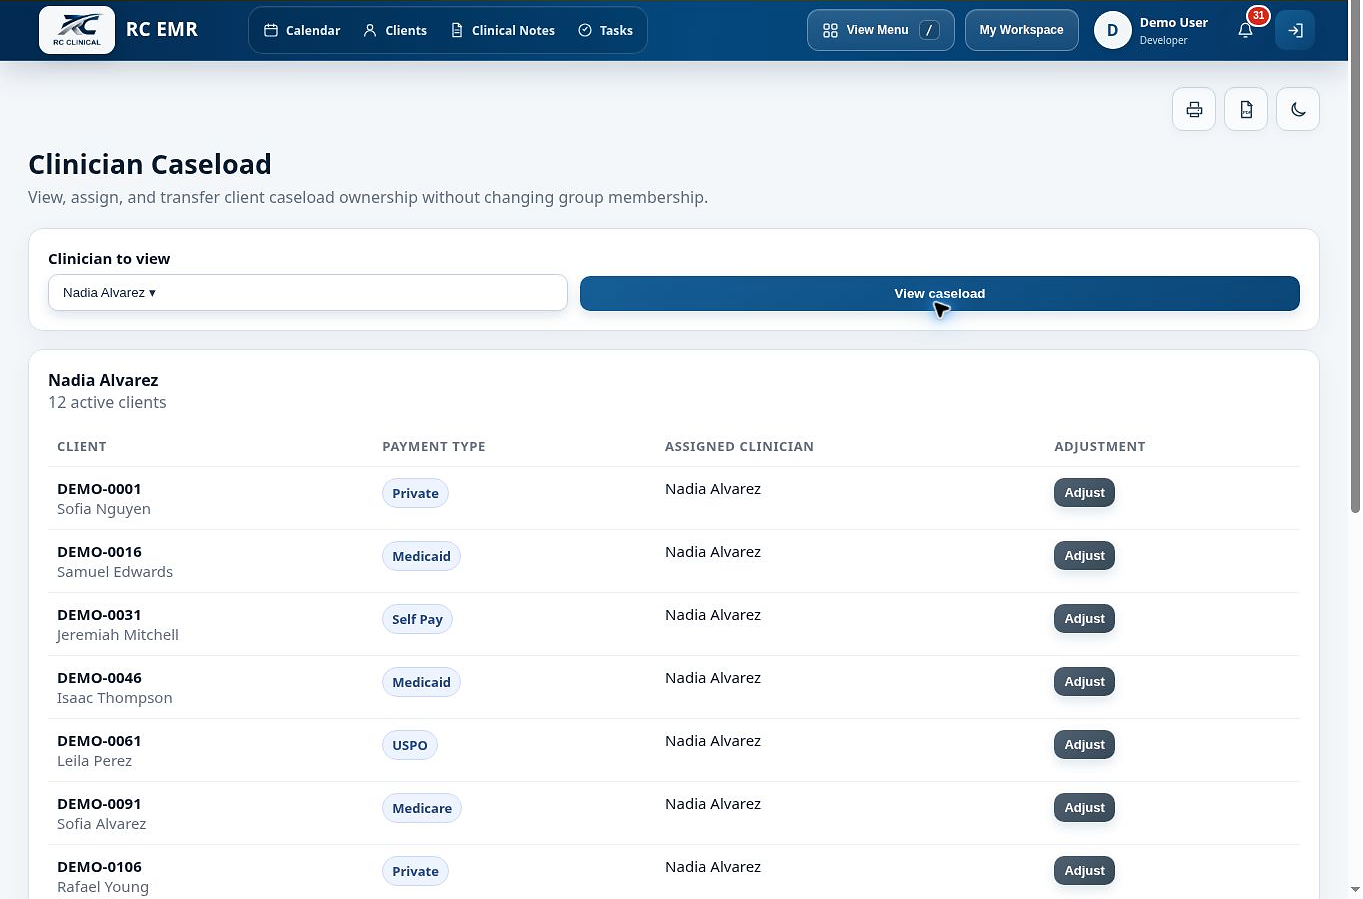Adjust caseload for Rafael Young

[x=1084, y=871]
